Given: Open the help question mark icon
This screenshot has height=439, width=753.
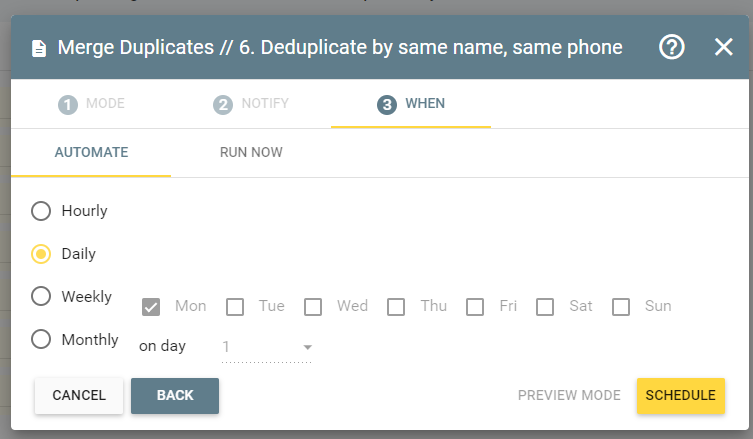Looking at the screenshot, I should click(671, 47).
